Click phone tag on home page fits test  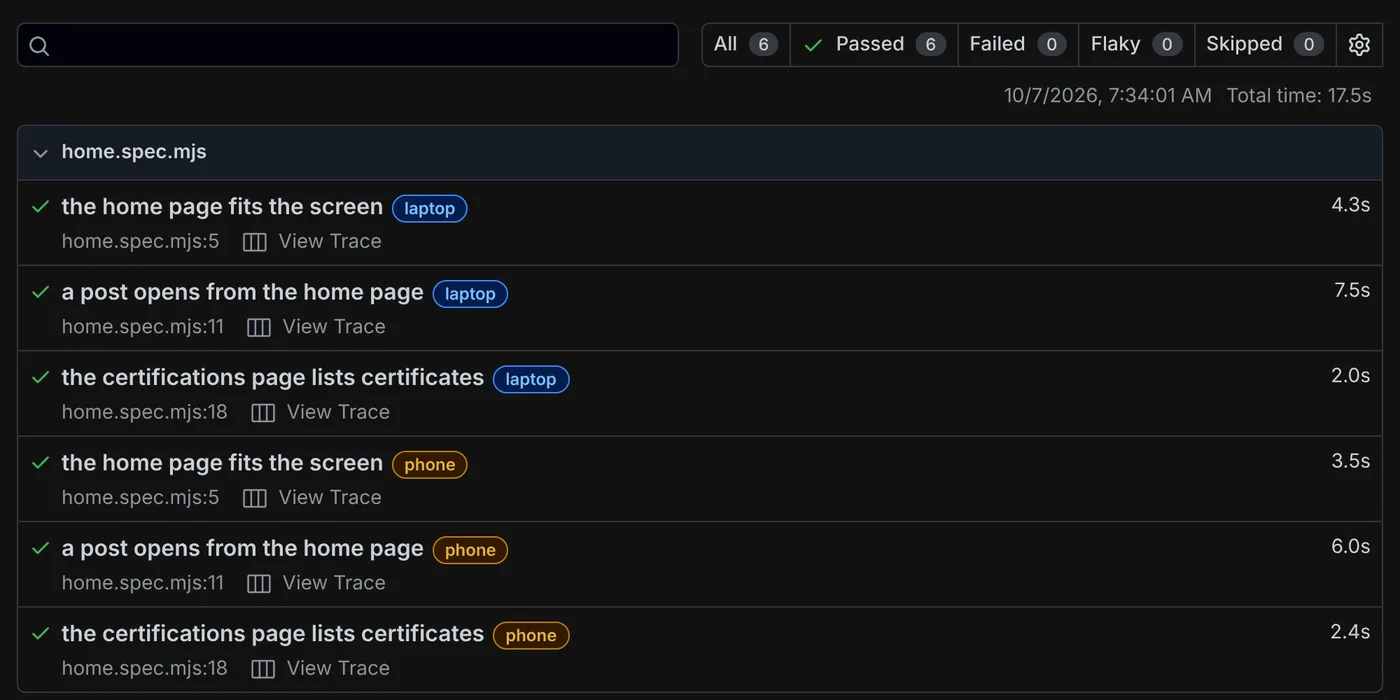coord(430,465)
